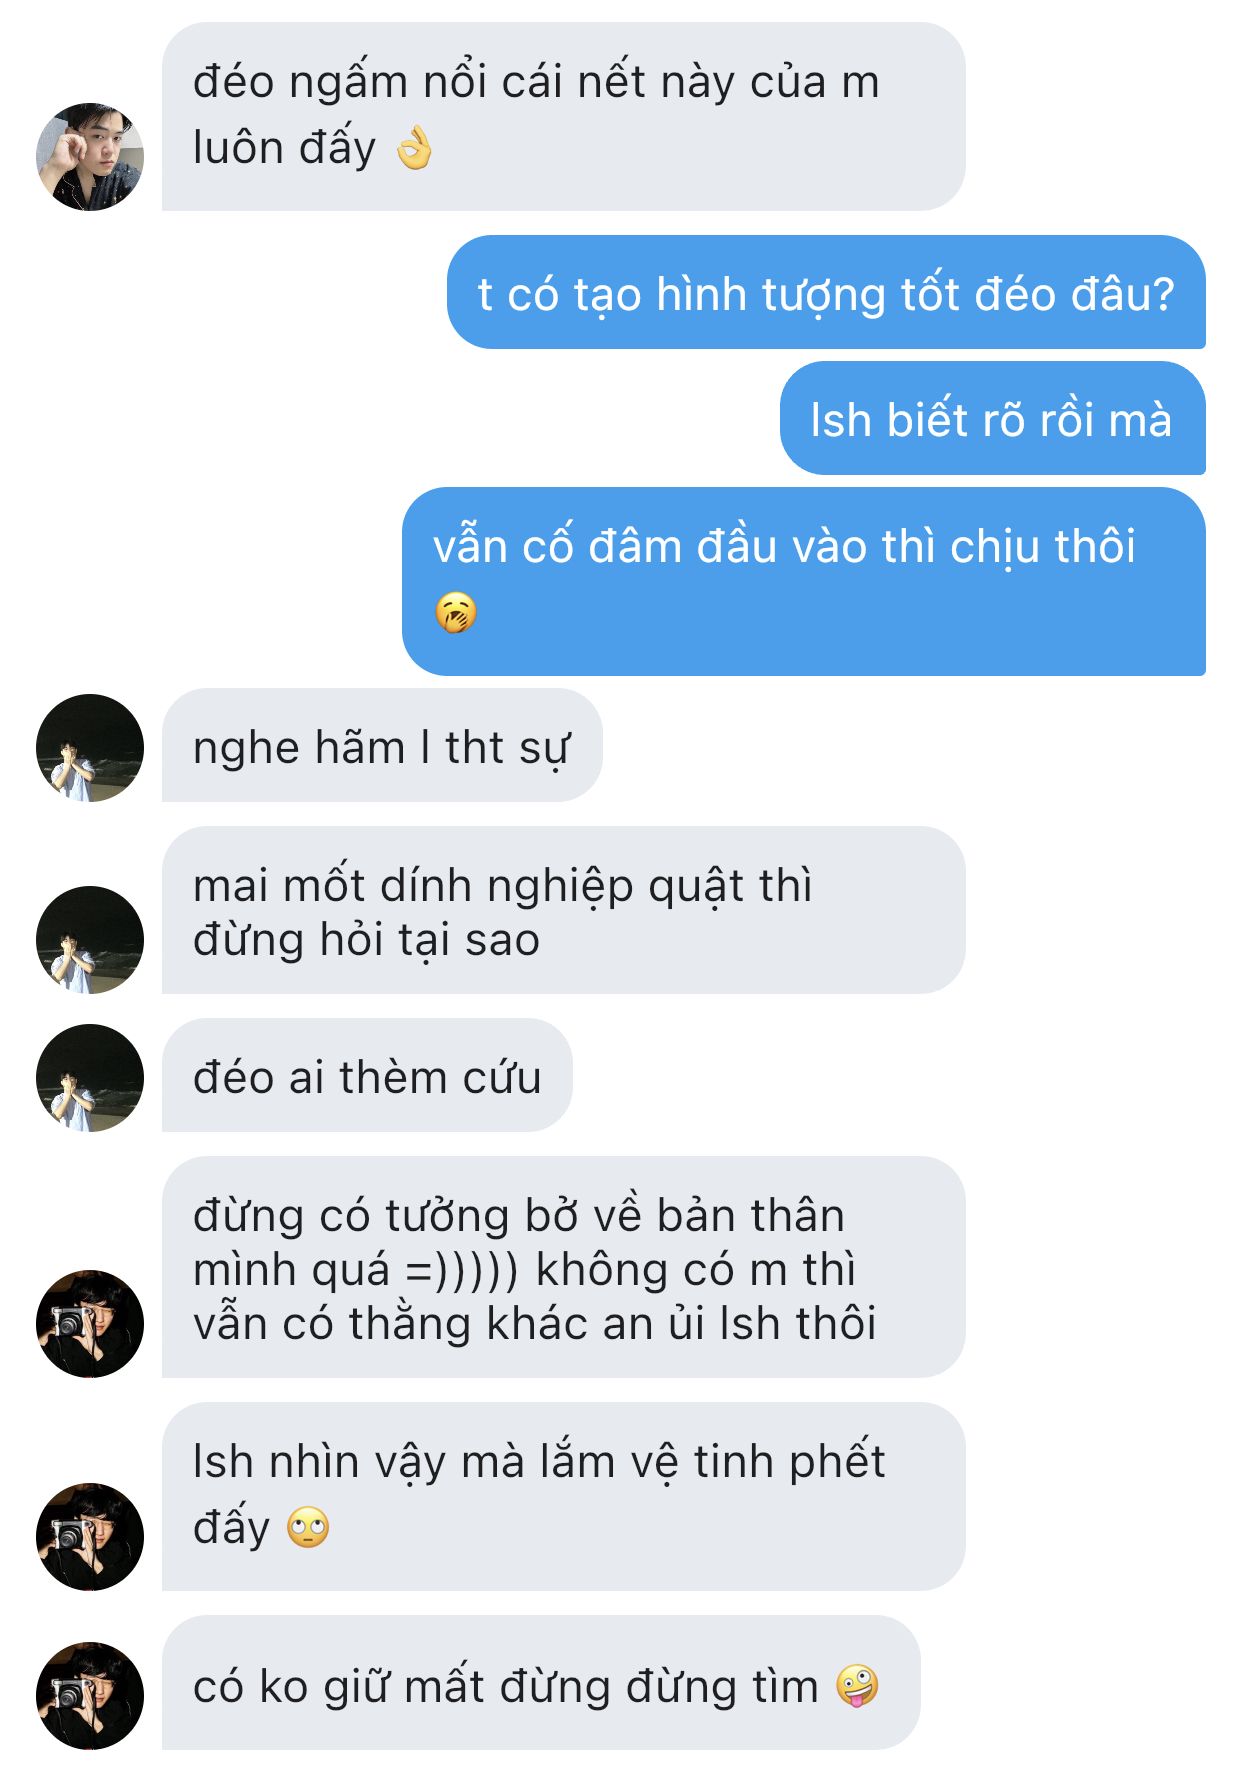Image resolution: width=1242 pixels, height=1769 pixels.
Task: Select the 'mai mốt dính nghiệp quật' bubble
Action: 564,910
